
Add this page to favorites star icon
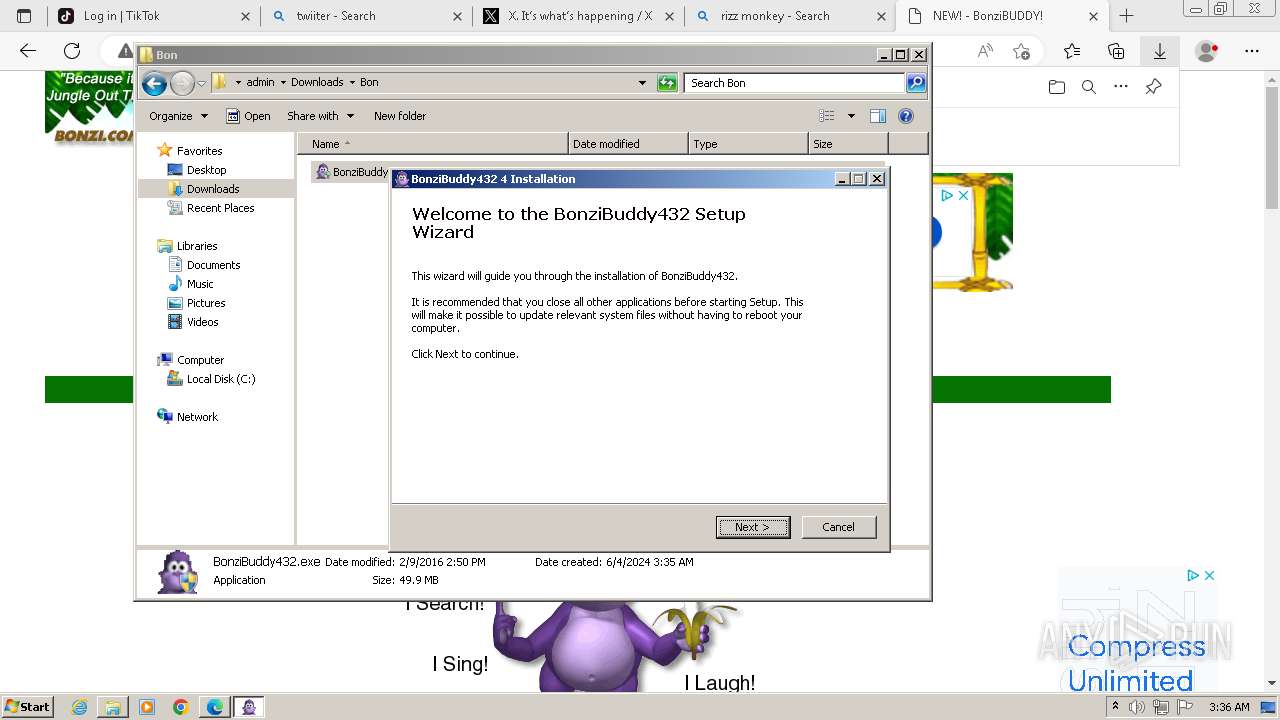pyautogui.click(x=1021, y=51)
